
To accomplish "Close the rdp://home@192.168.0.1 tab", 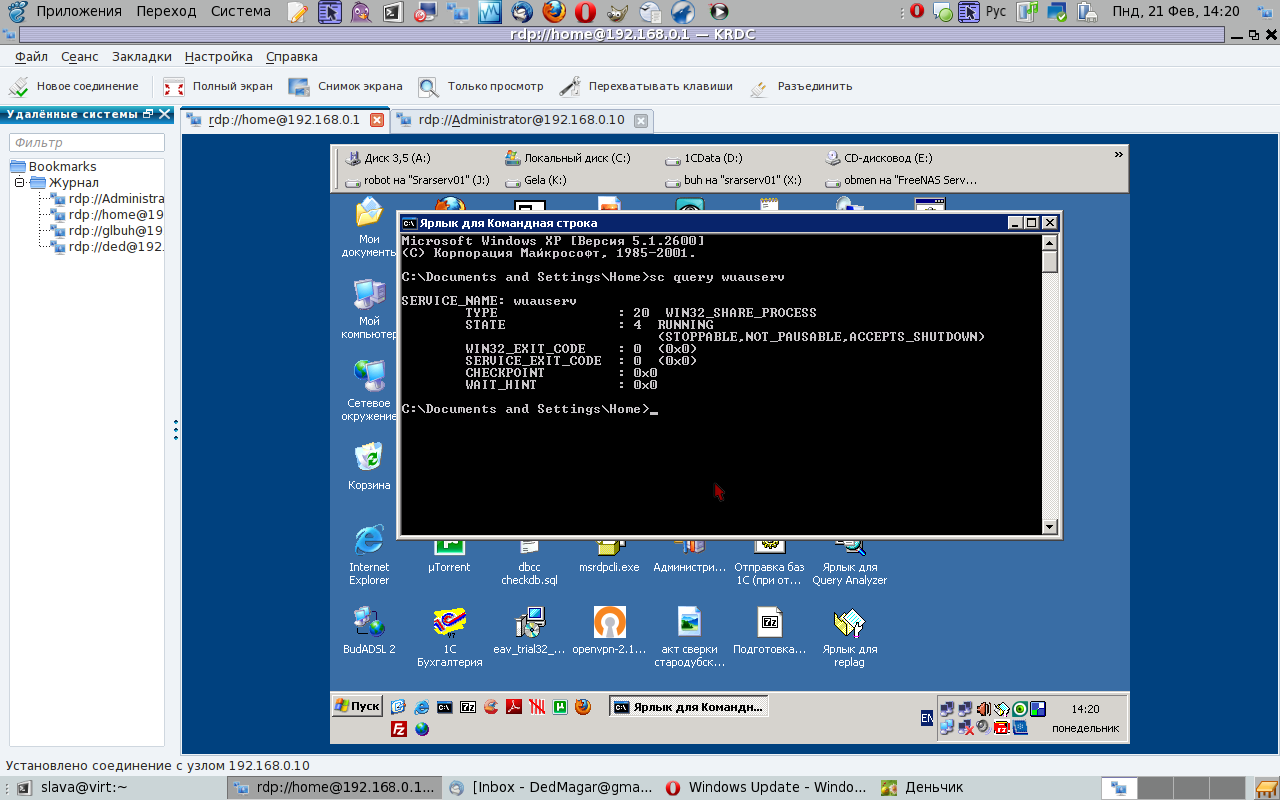I will point(377,120).
